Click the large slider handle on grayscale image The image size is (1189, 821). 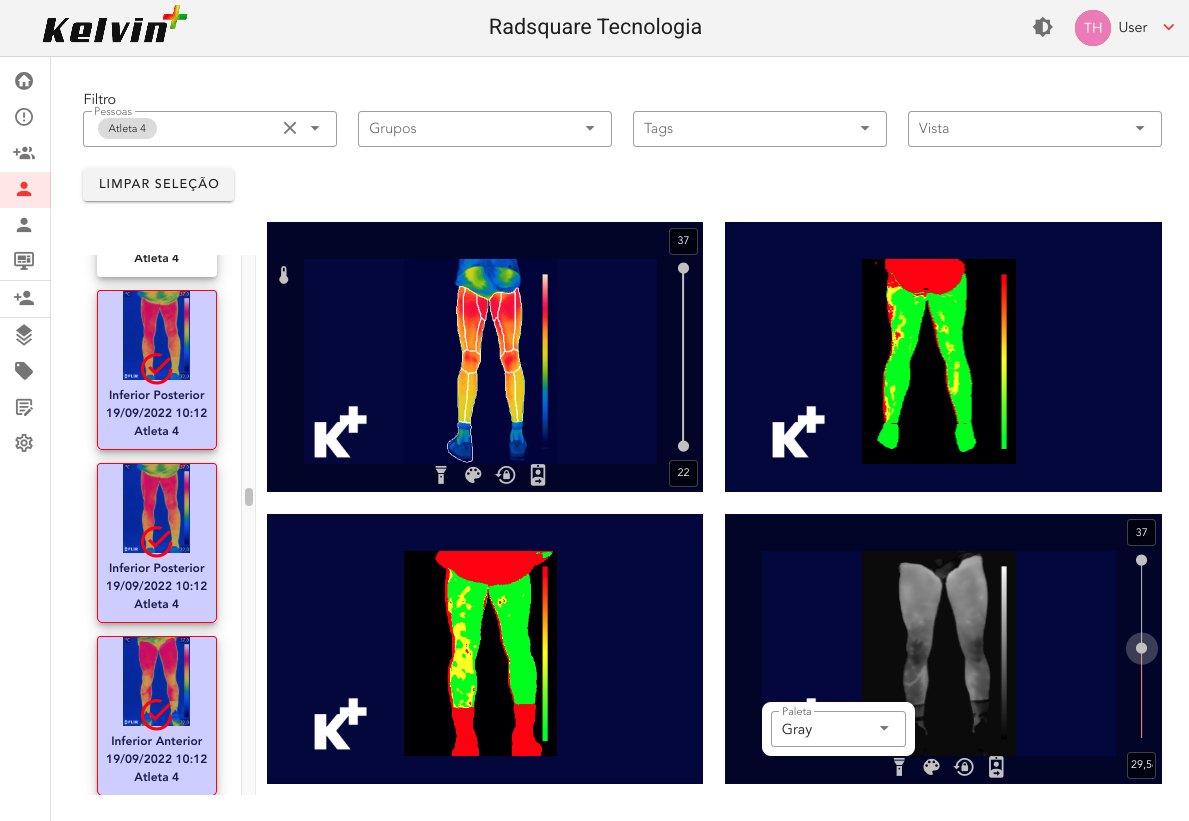[x=1141, y=649]
